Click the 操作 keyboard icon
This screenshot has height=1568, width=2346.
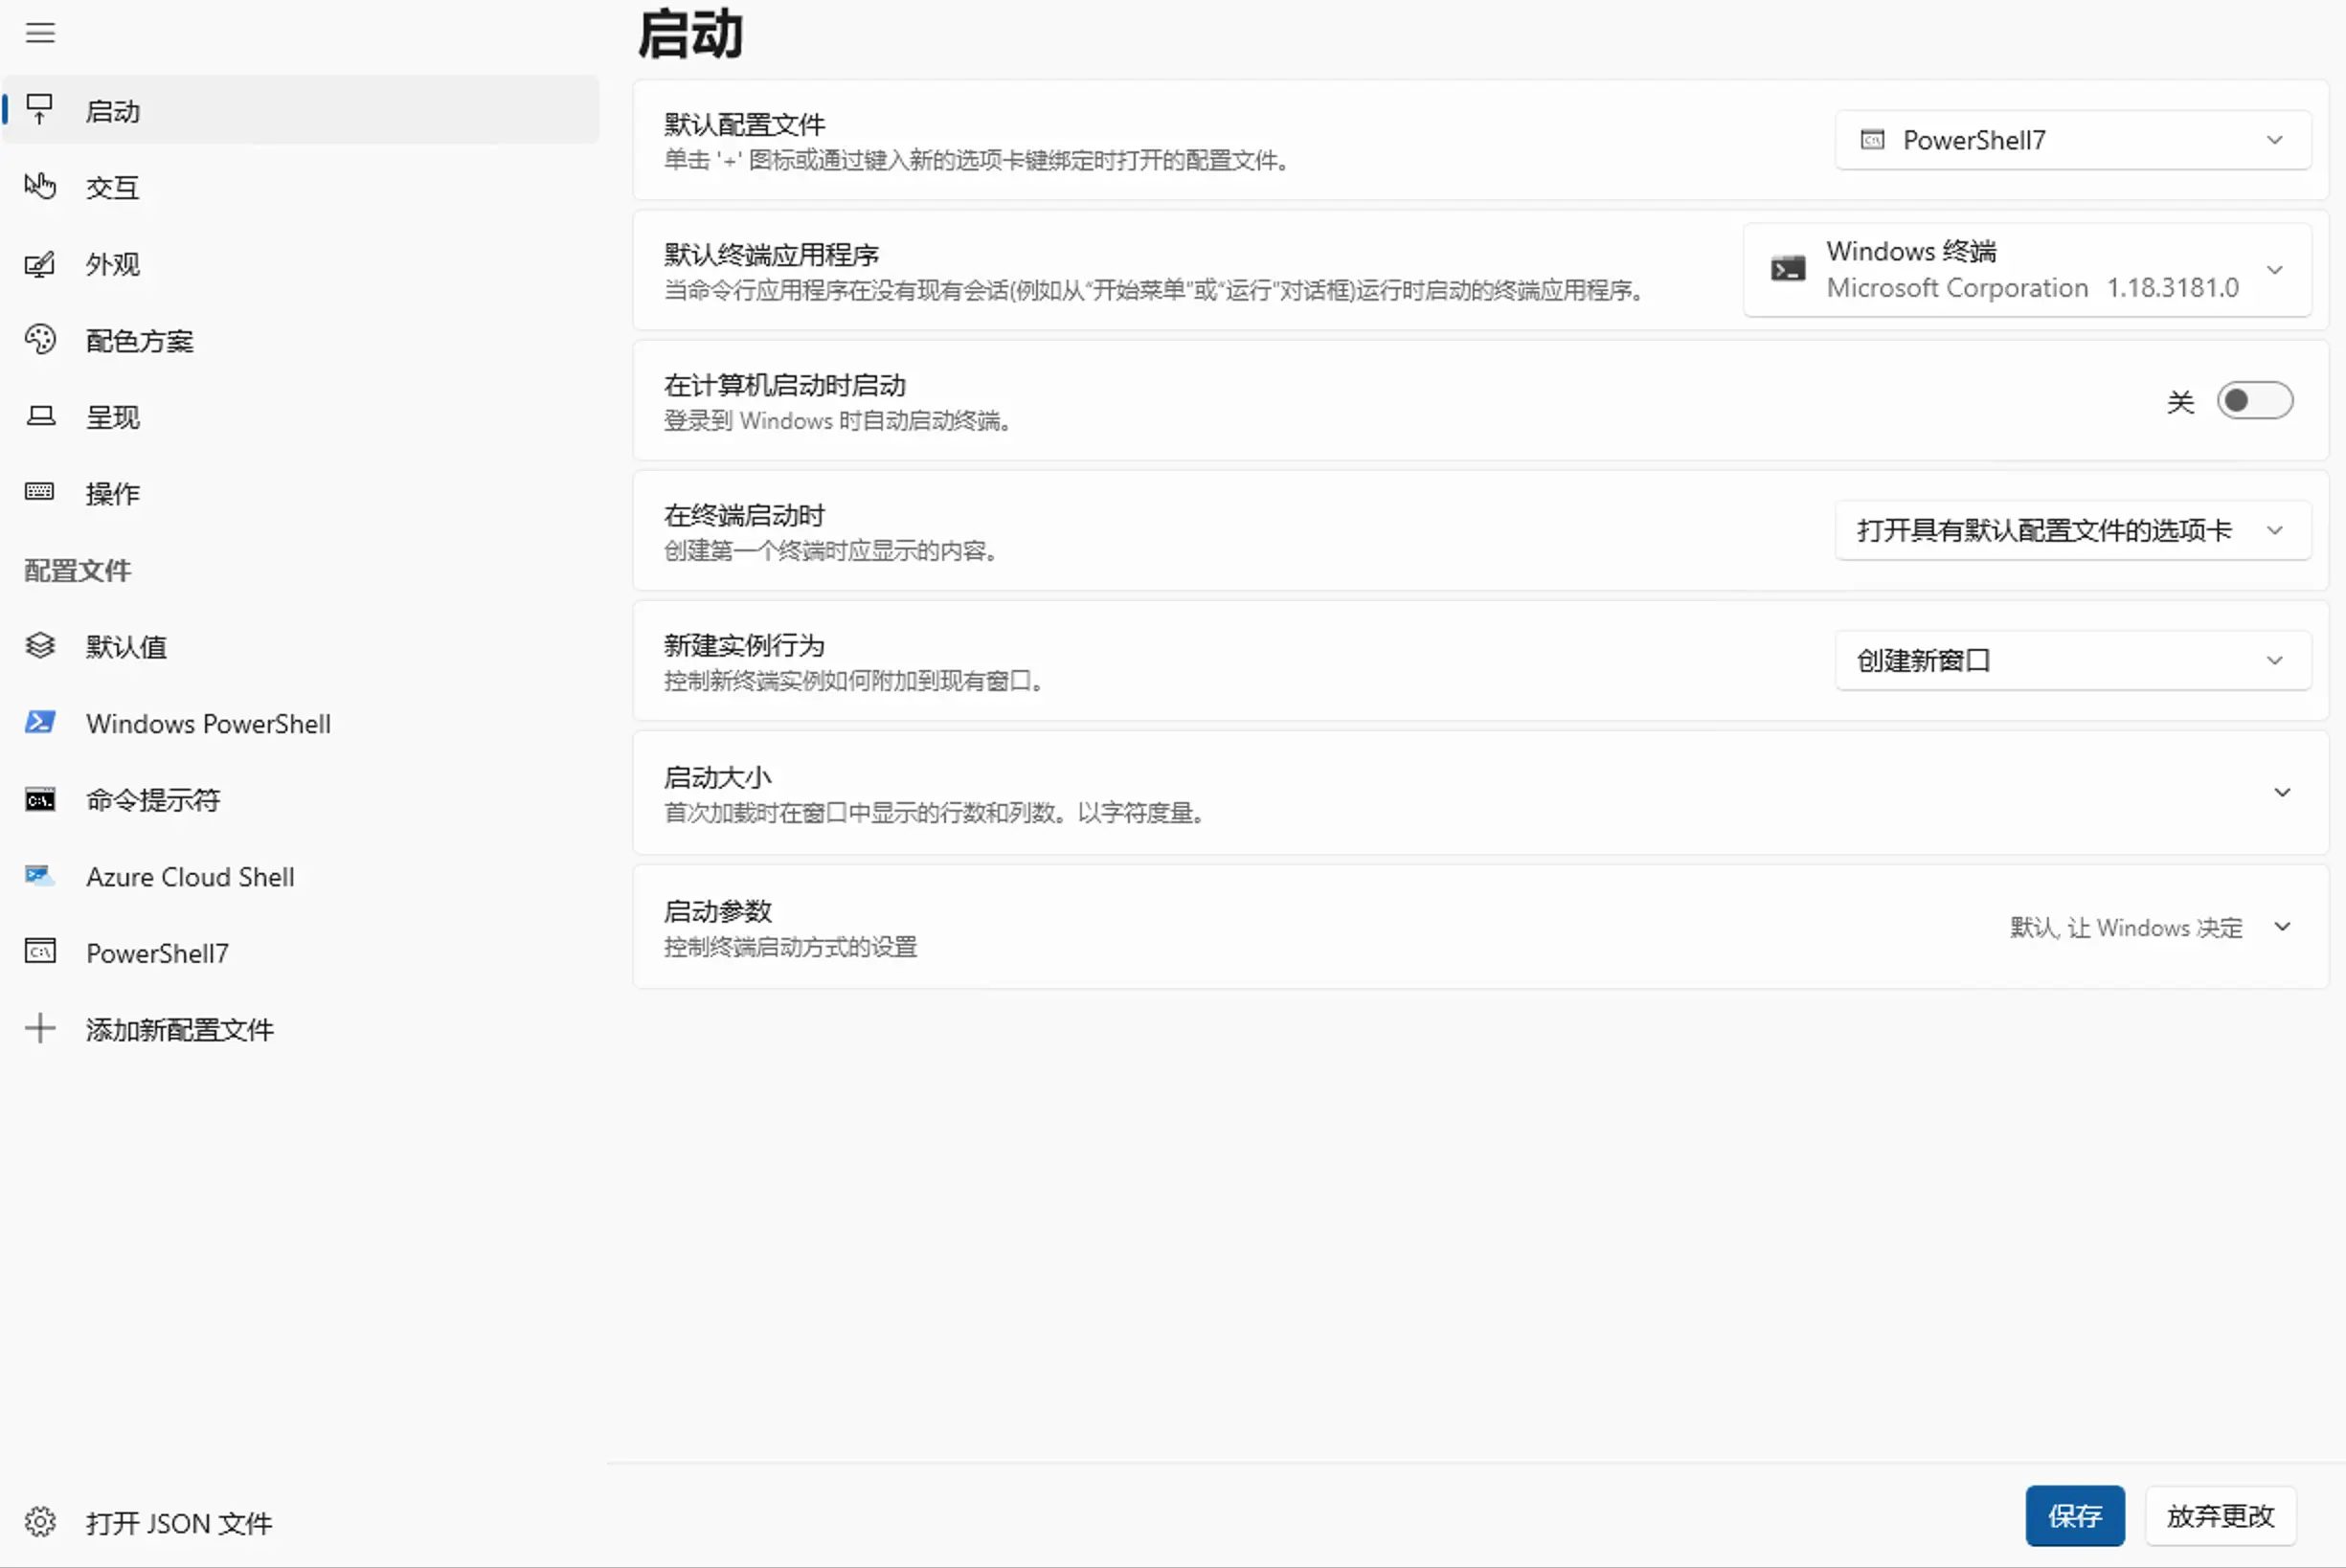[x=40, y=492]
